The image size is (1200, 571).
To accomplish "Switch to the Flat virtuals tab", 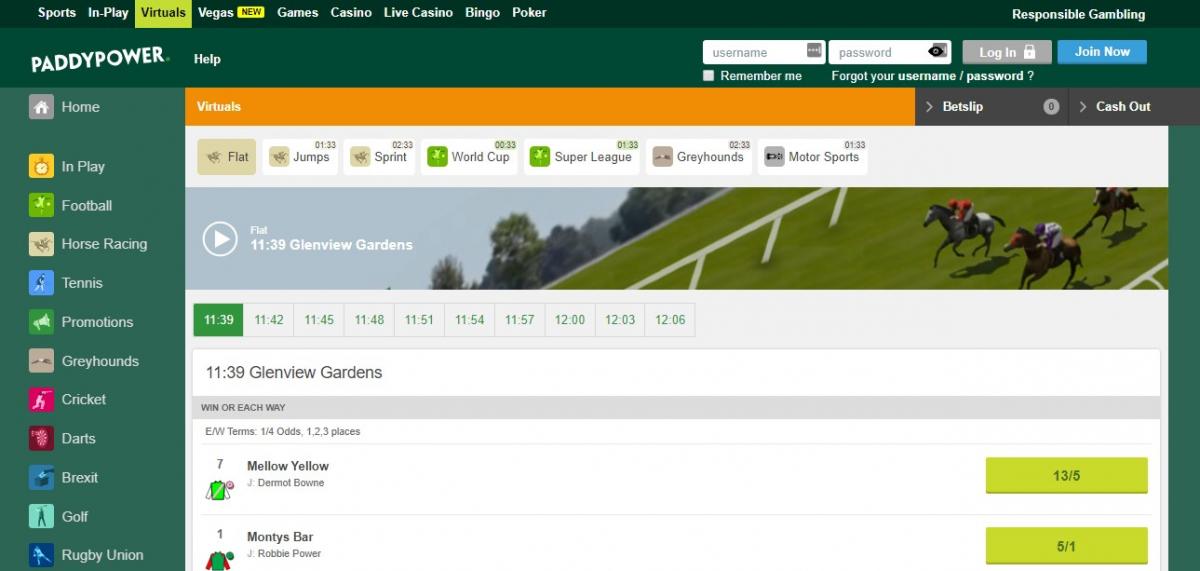I will [227, 157].
